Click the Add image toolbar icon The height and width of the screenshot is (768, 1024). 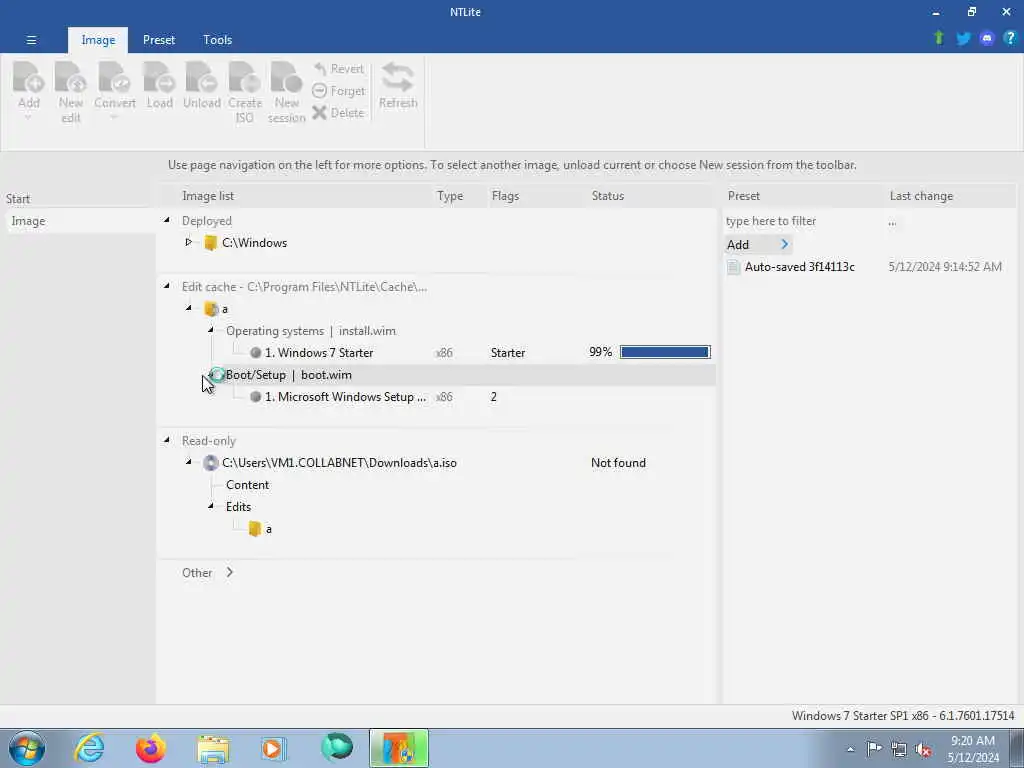click(29, 77)
